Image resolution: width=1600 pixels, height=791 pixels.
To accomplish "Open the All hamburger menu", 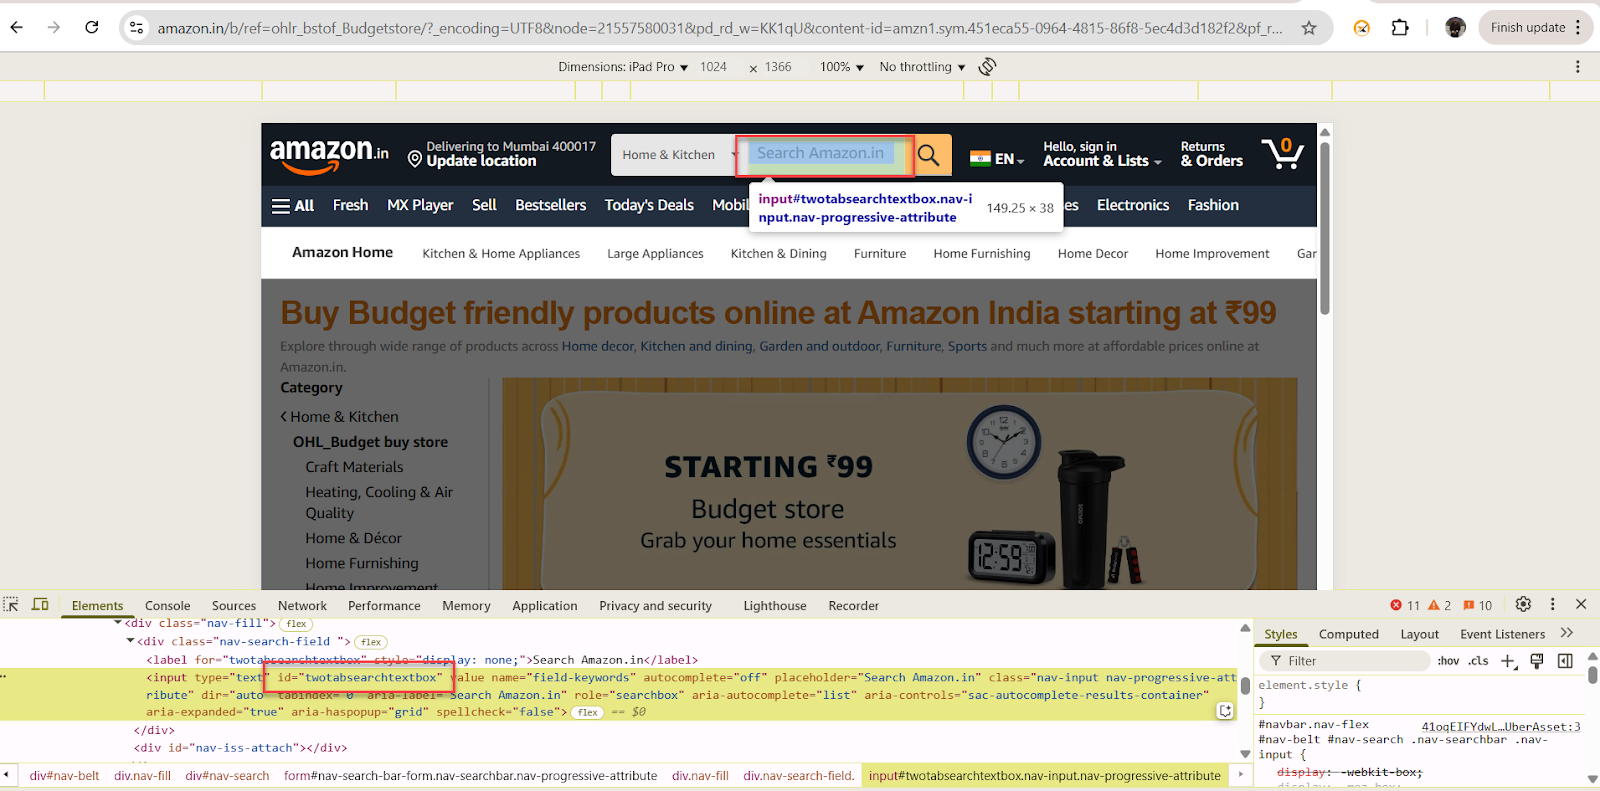I will tap(293, 205).
